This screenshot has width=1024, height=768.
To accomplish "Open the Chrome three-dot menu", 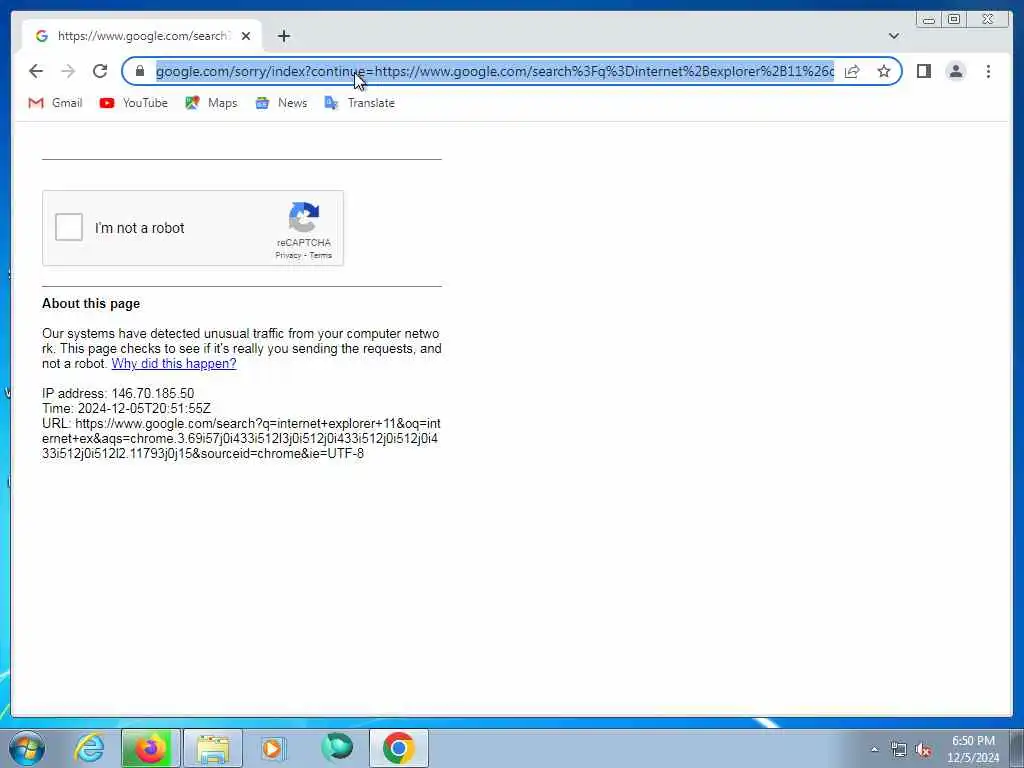I will point(988,71).
